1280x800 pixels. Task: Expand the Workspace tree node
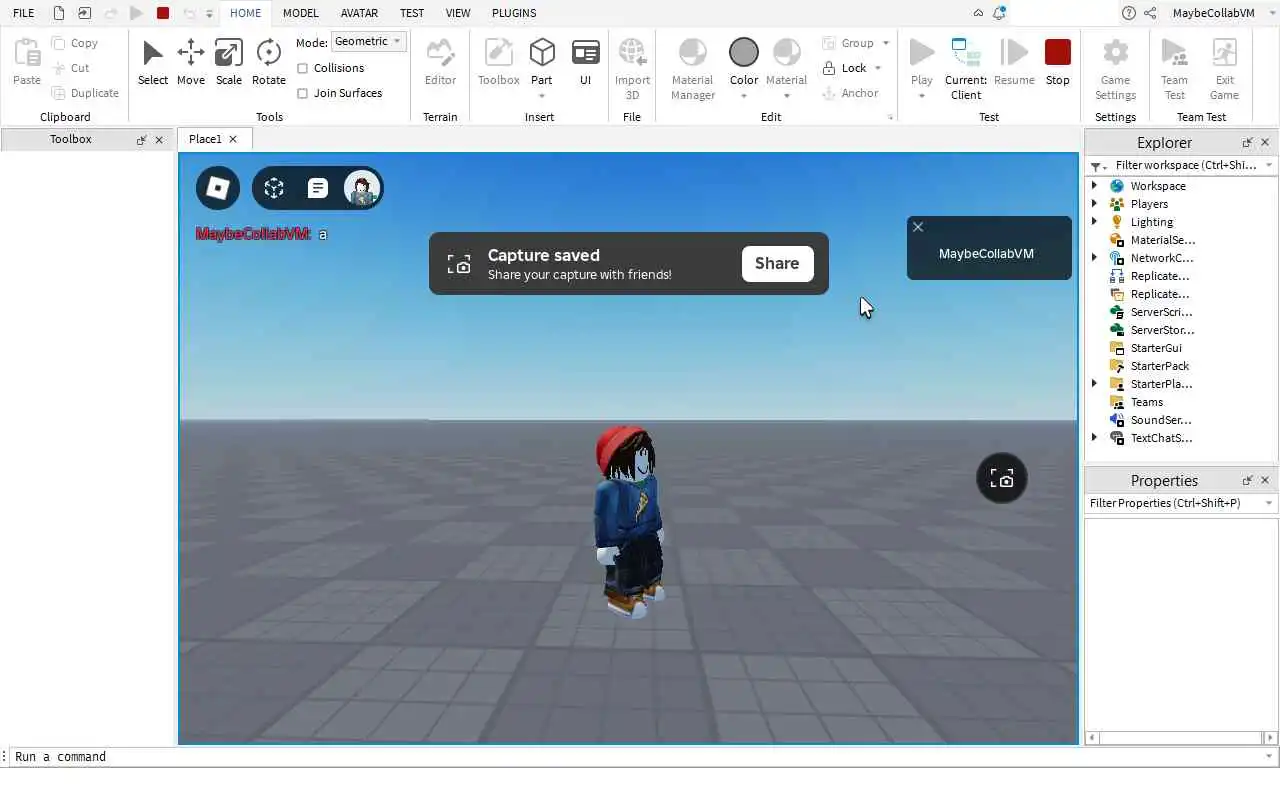pyautogui.click(x=1094, y=186)
